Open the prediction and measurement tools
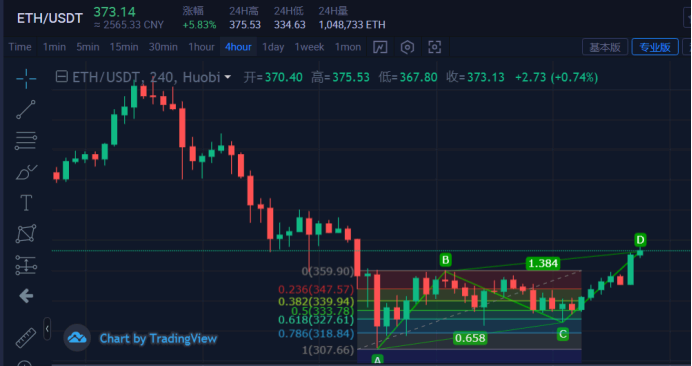The height and width of the screenshot is (366, 692). click(x=26, y=265)
